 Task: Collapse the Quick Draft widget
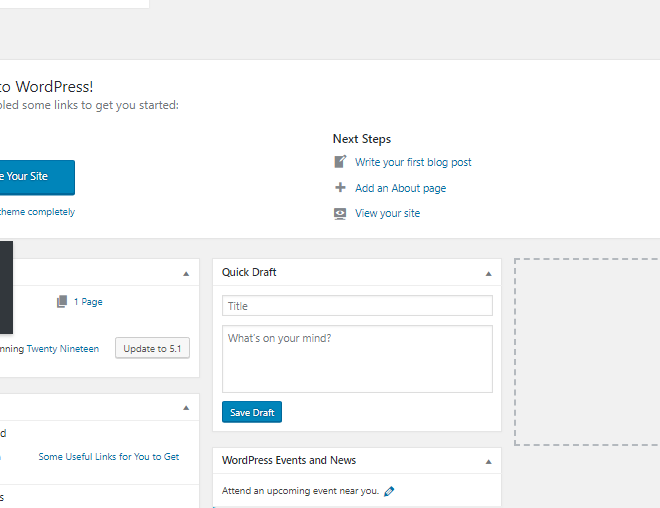pyautogui.click(x=488, y=274)
